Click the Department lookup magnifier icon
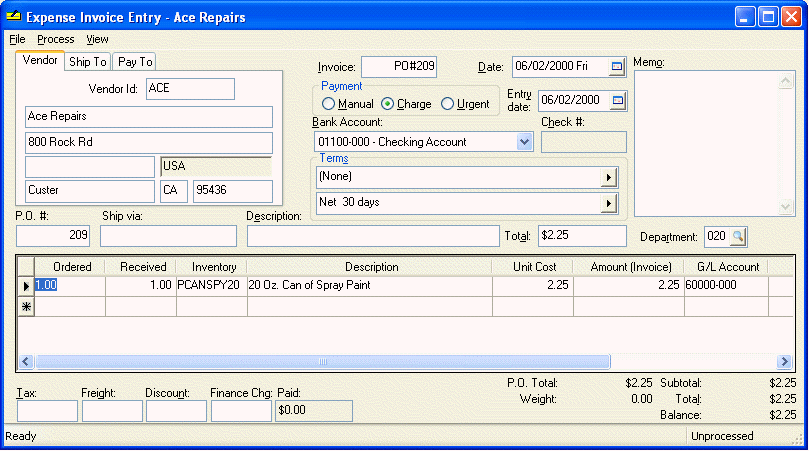809x451 pixels. [x=738, y=237]
